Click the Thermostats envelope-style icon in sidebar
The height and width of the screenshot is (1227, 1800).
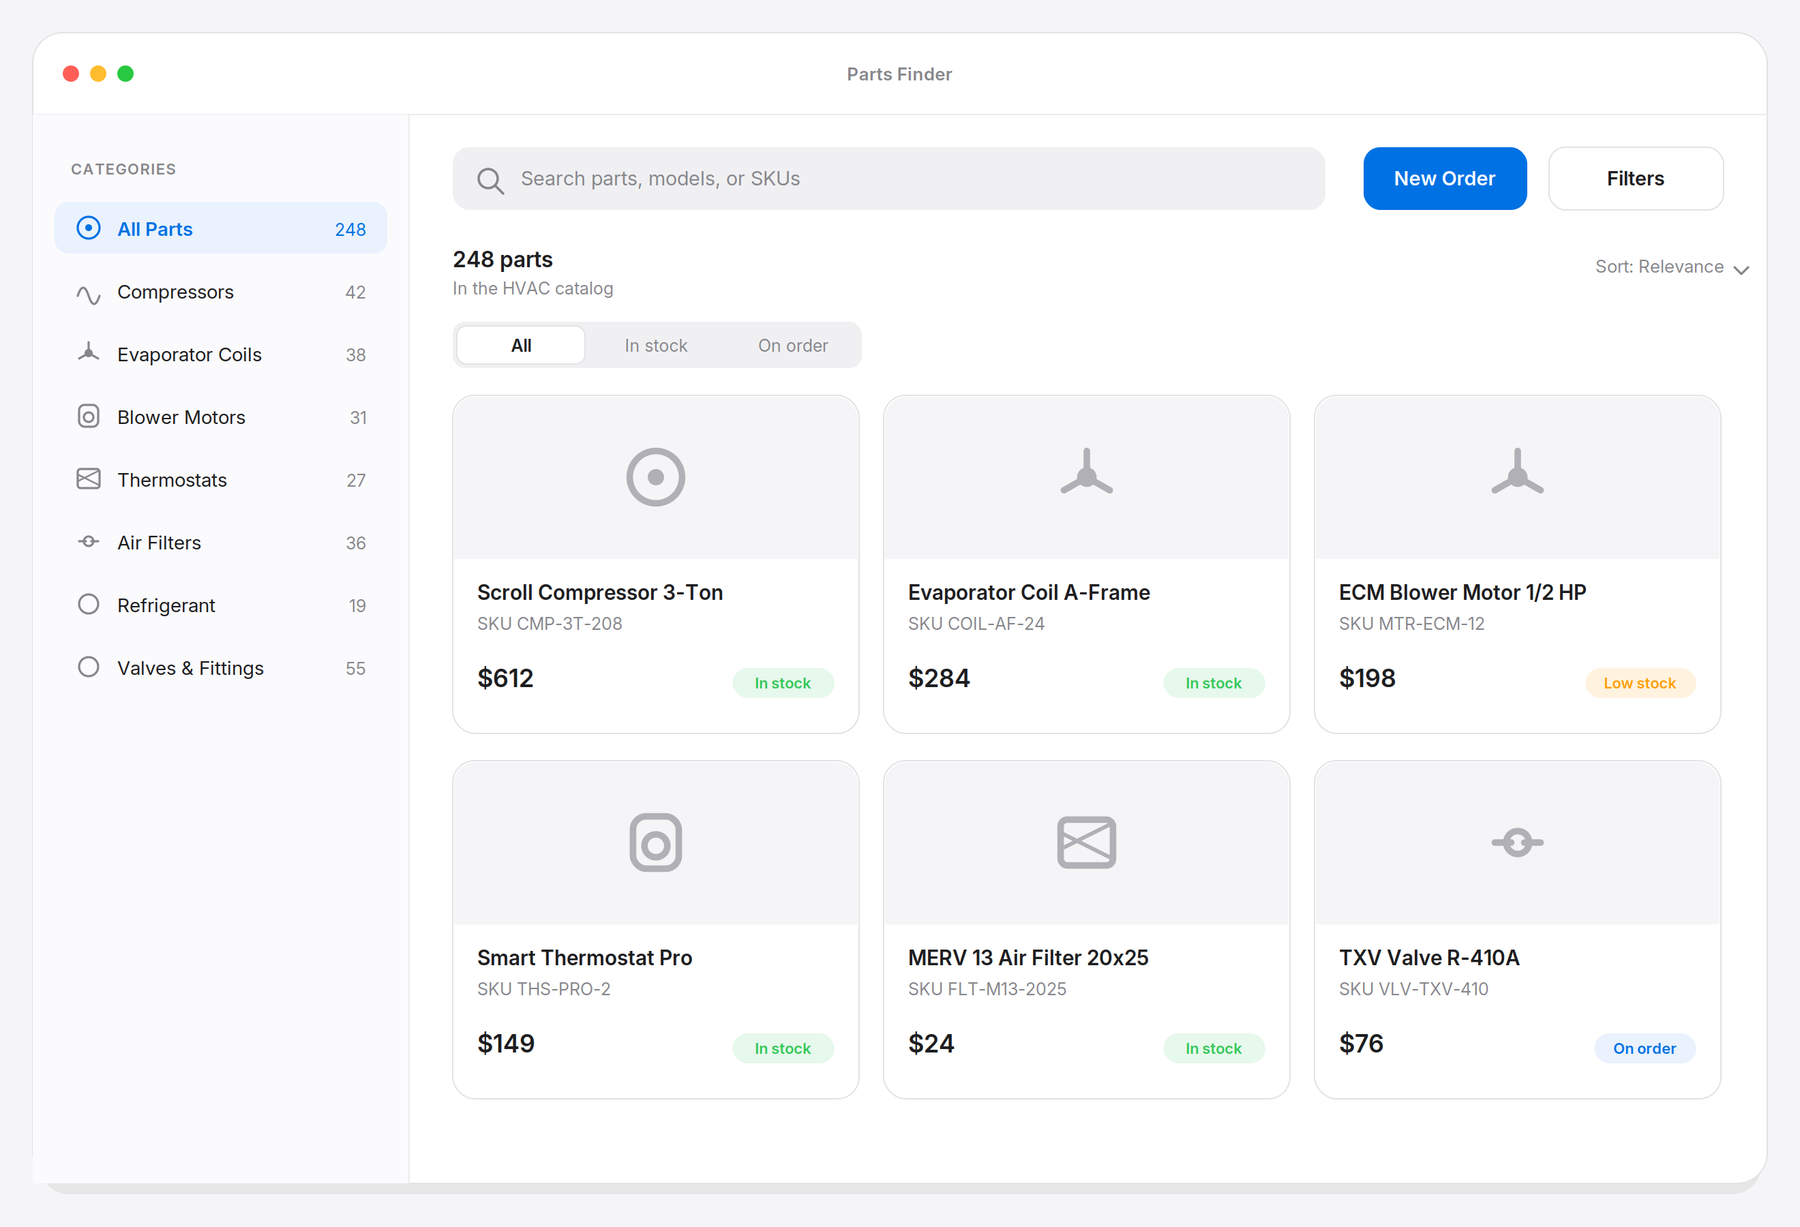89,479
